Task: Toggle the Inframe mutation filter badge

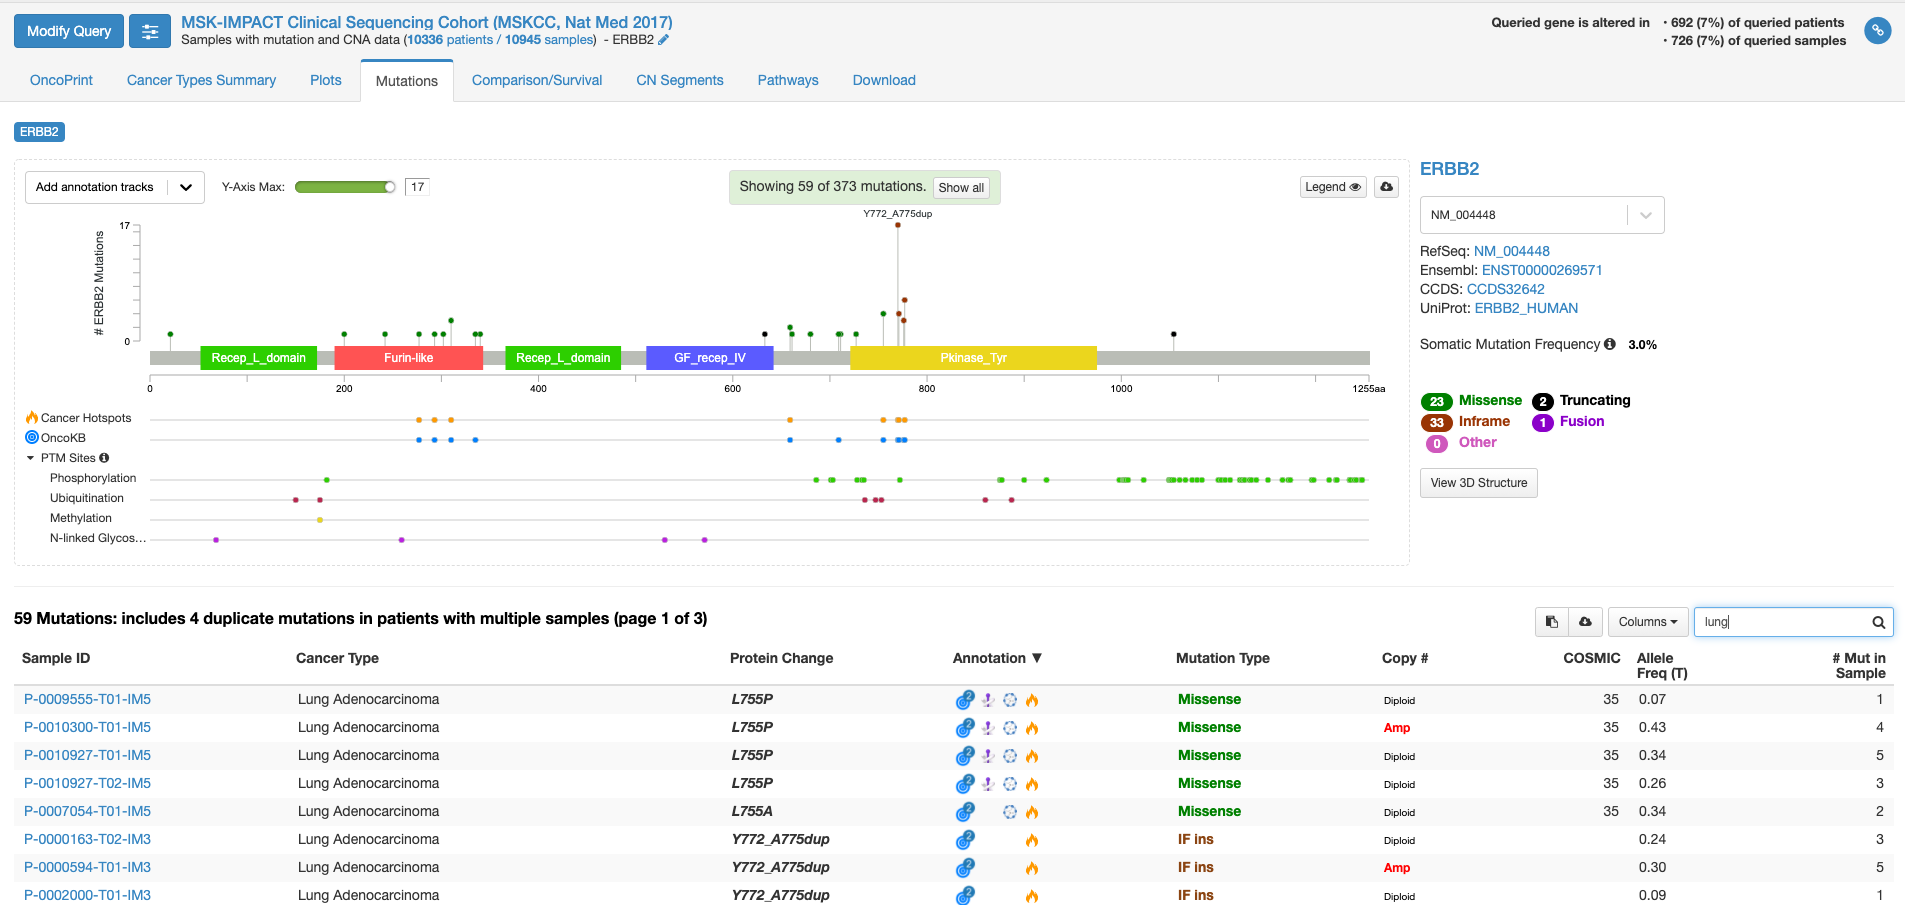Action: pyautogui.click(x=1437, y=422)
